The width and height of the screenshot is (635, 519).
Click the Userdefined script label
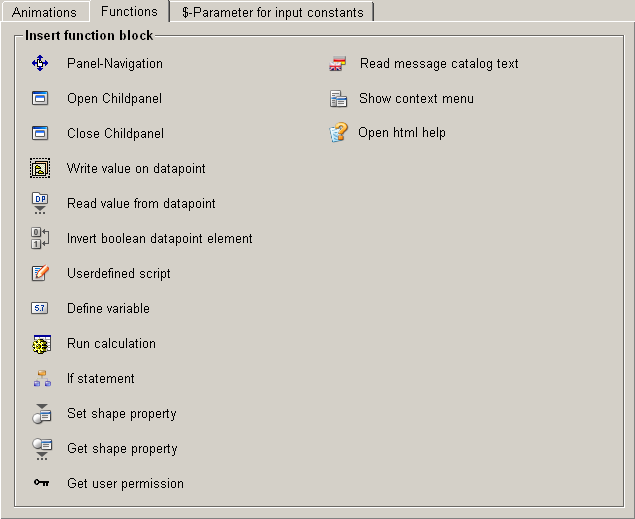tap(118, 273)
